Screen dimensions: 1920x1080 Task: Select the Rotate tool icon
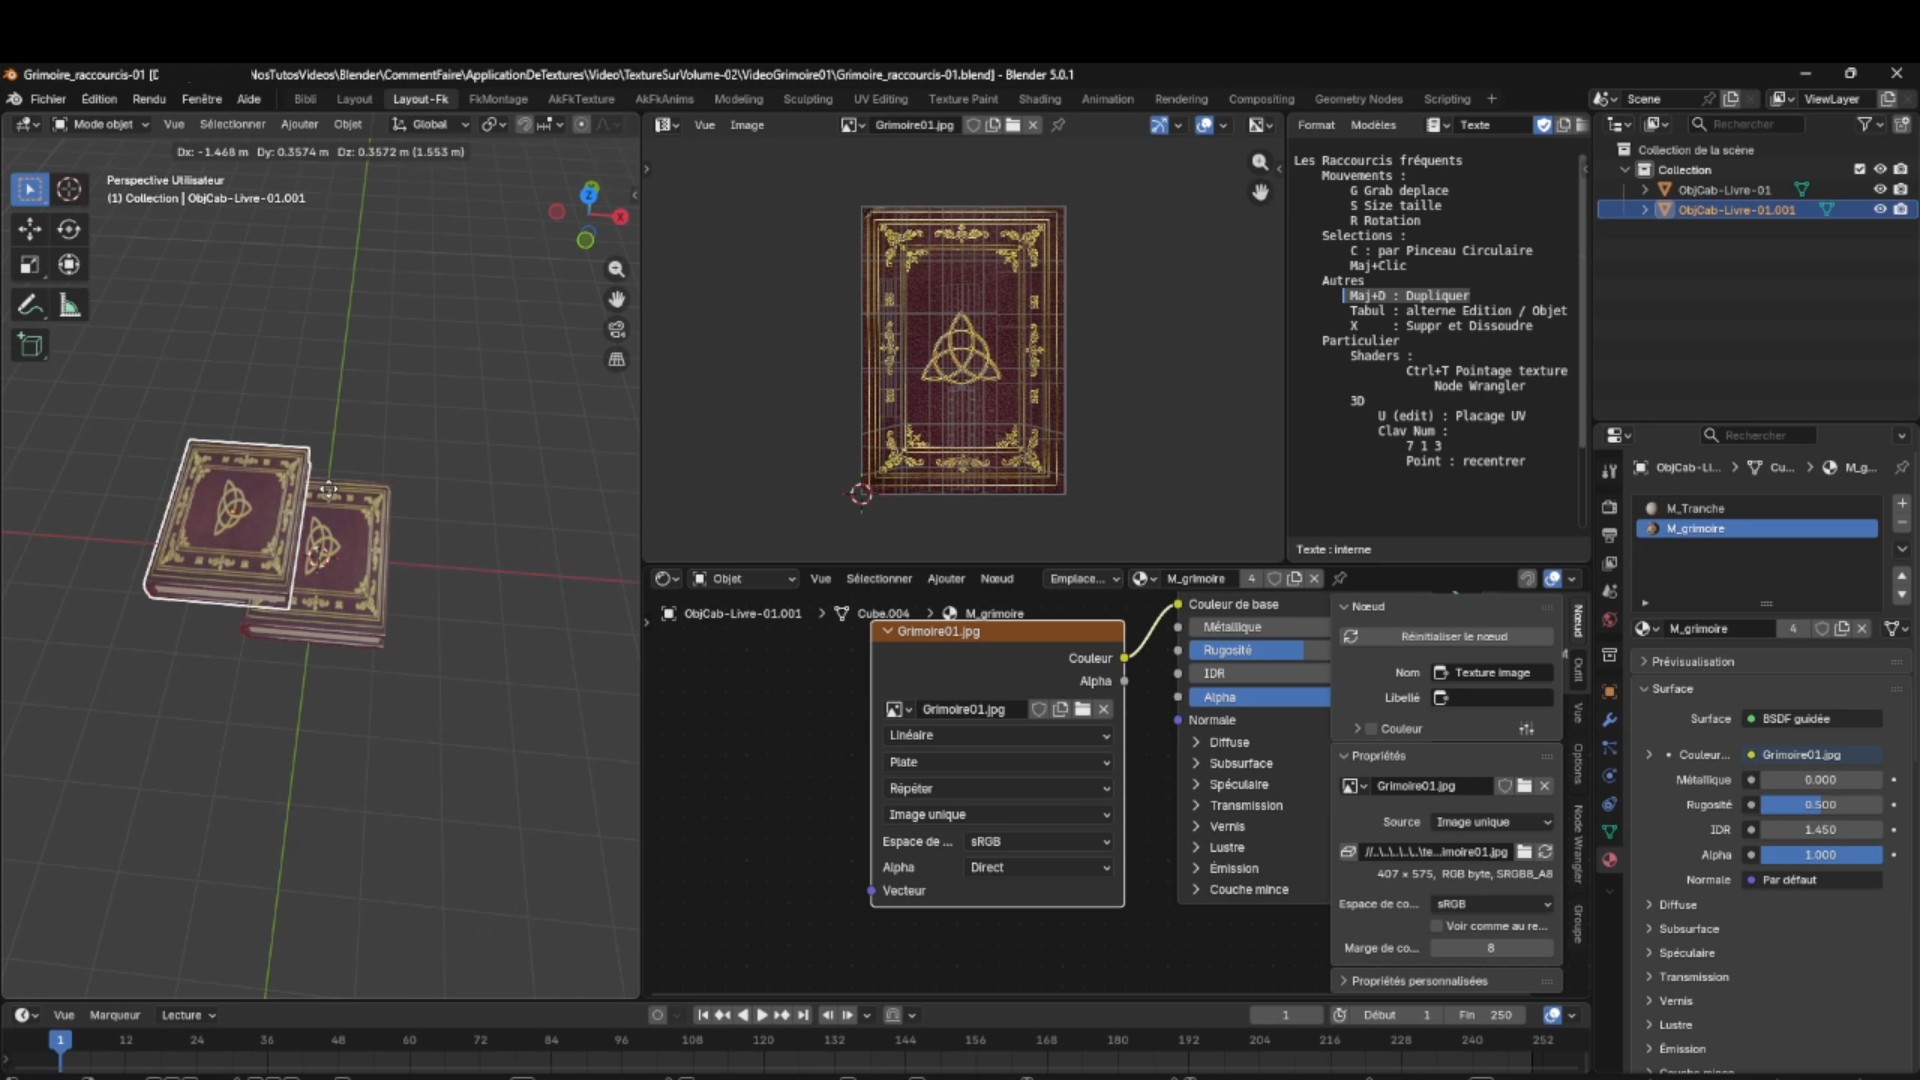pyautogui.click(x=69, y=229)
